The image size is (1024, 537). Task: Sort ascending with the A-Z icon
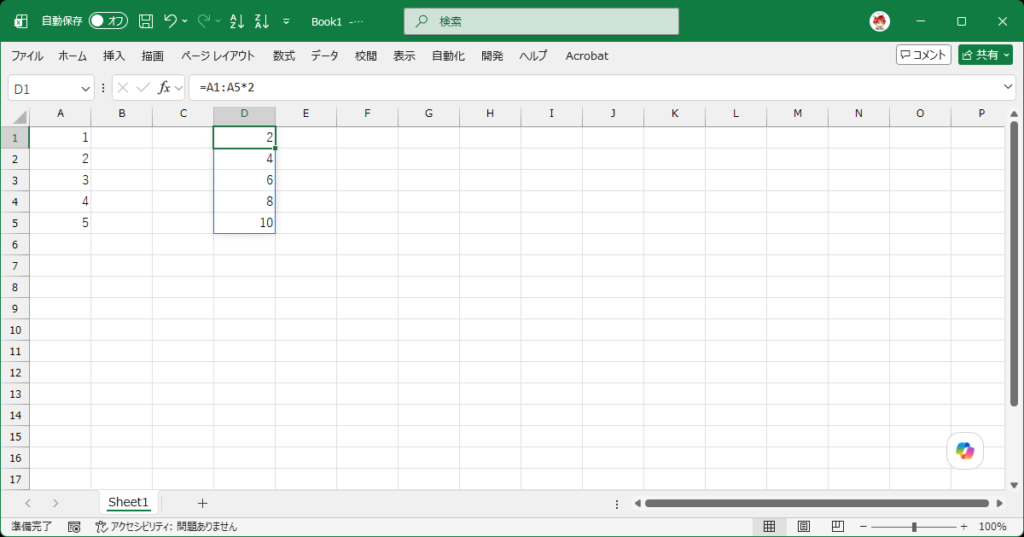point(237,22)
